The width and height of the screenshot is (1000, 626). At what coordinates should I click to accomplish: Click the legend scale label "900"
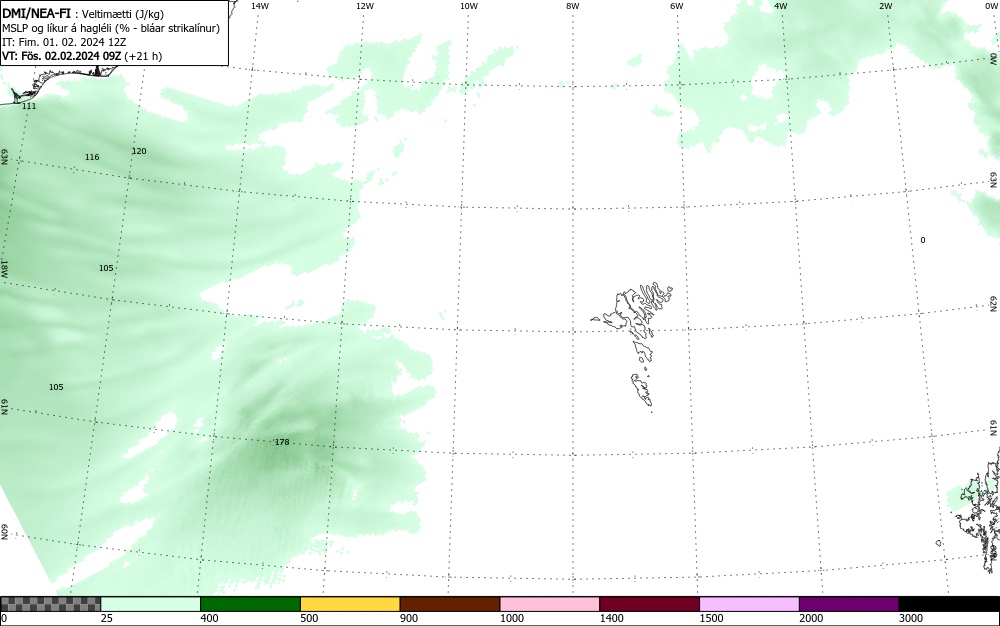click(x=409, y=618)
